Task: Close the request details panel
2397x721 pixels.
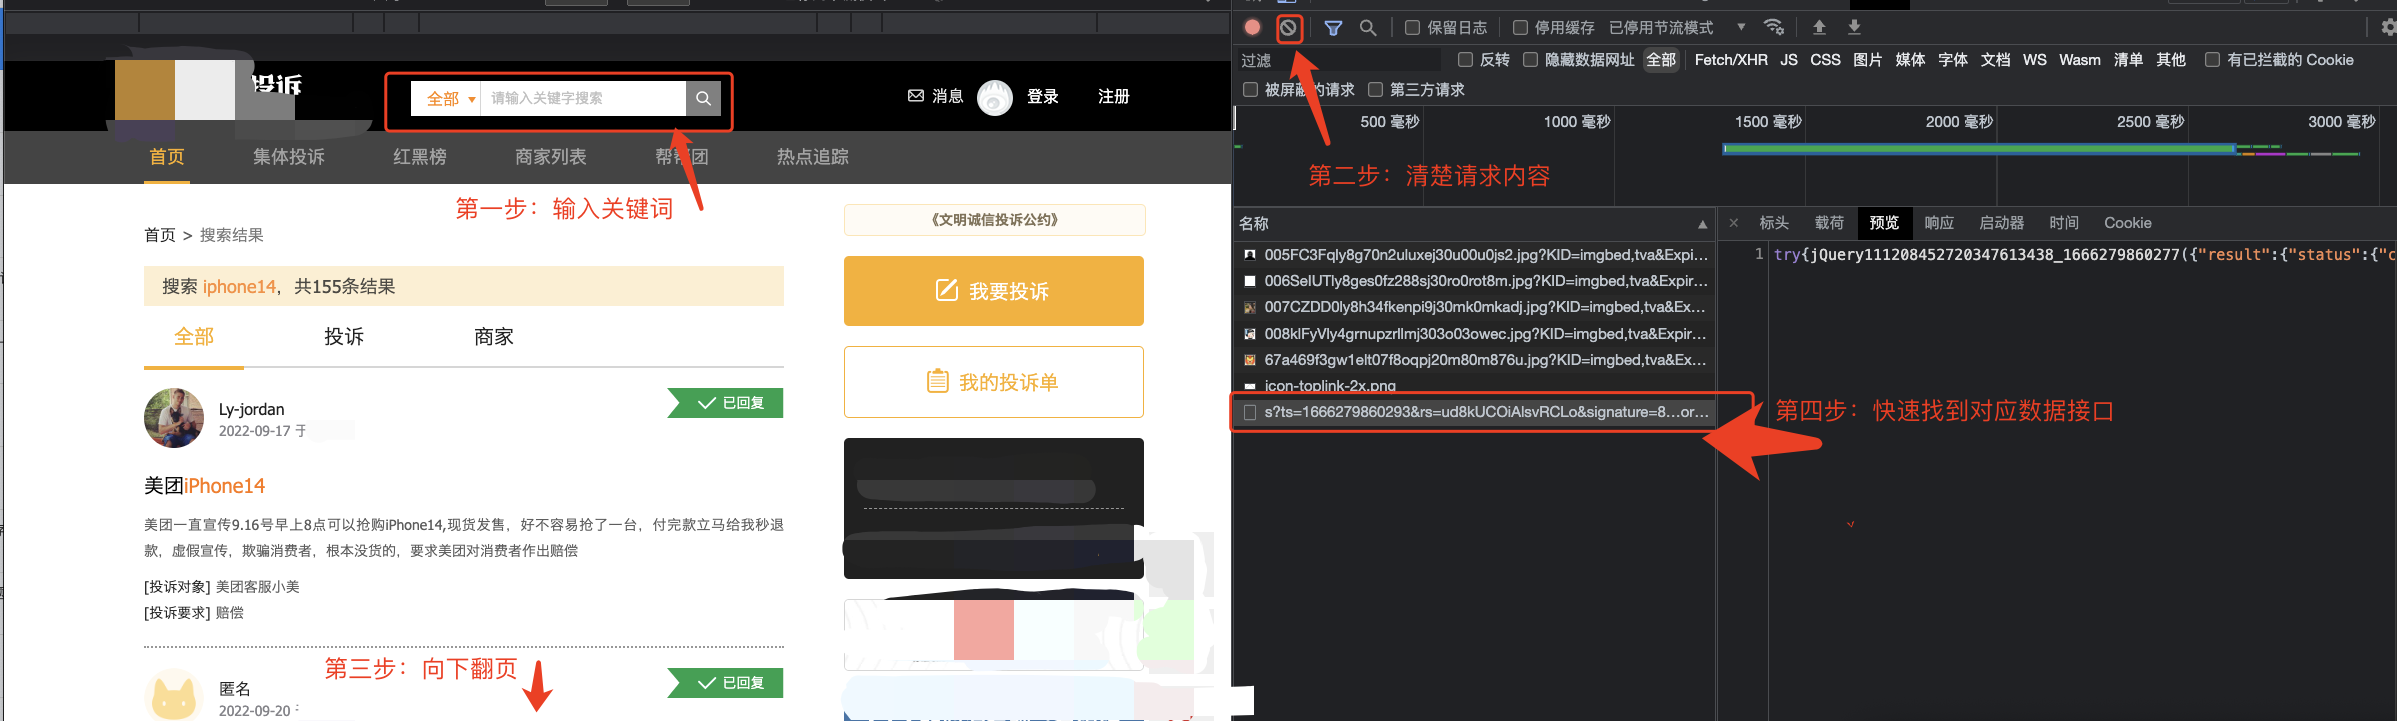Action: click(1734, 223)
